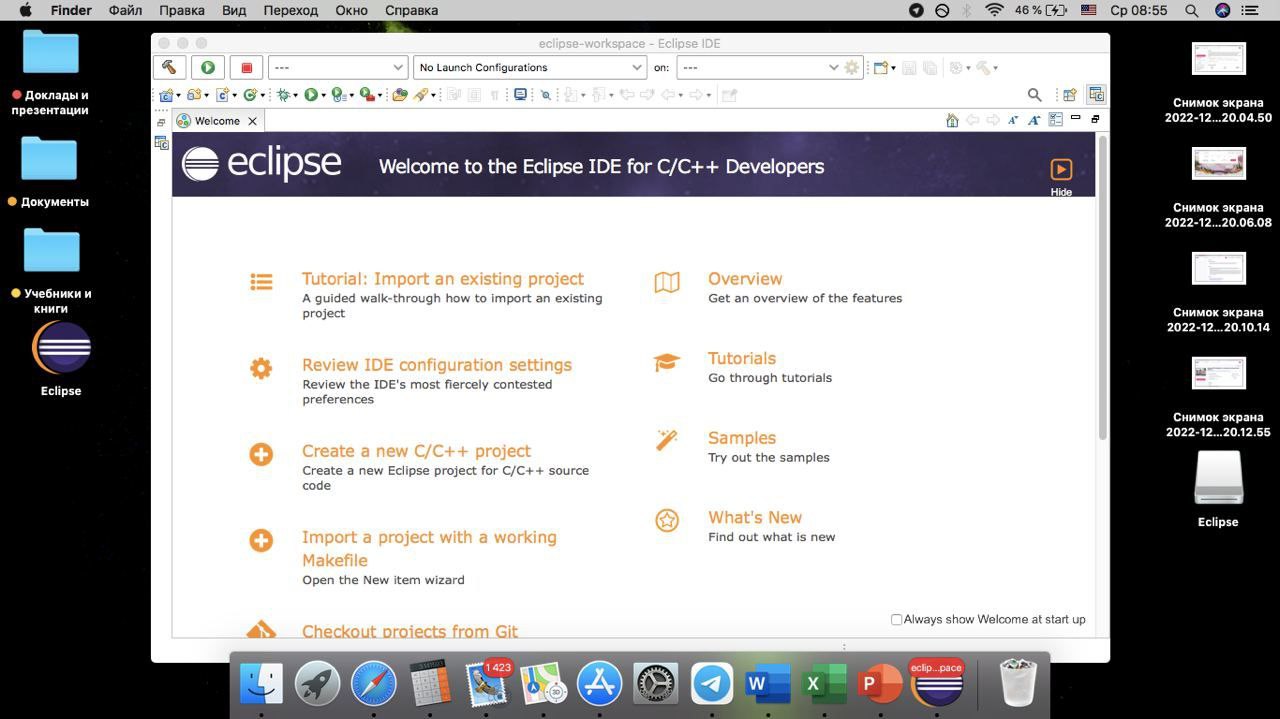Open the Справка menu
Screen dimensions: 1280x719
(x=411, y=10)
